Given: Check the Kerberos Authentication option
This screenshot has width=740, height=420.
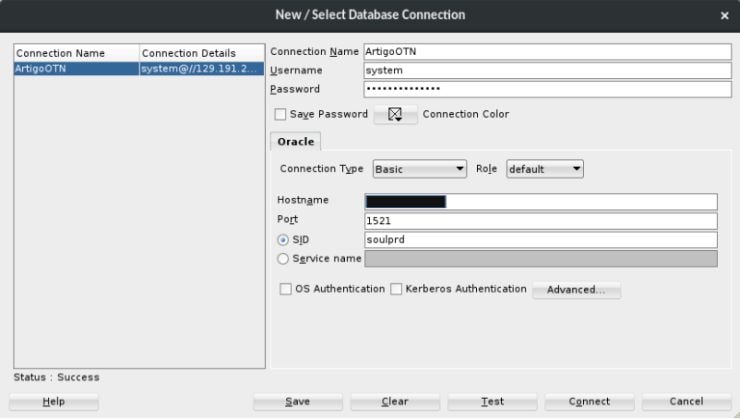Looking at the screenshot, I should (396, 289).
